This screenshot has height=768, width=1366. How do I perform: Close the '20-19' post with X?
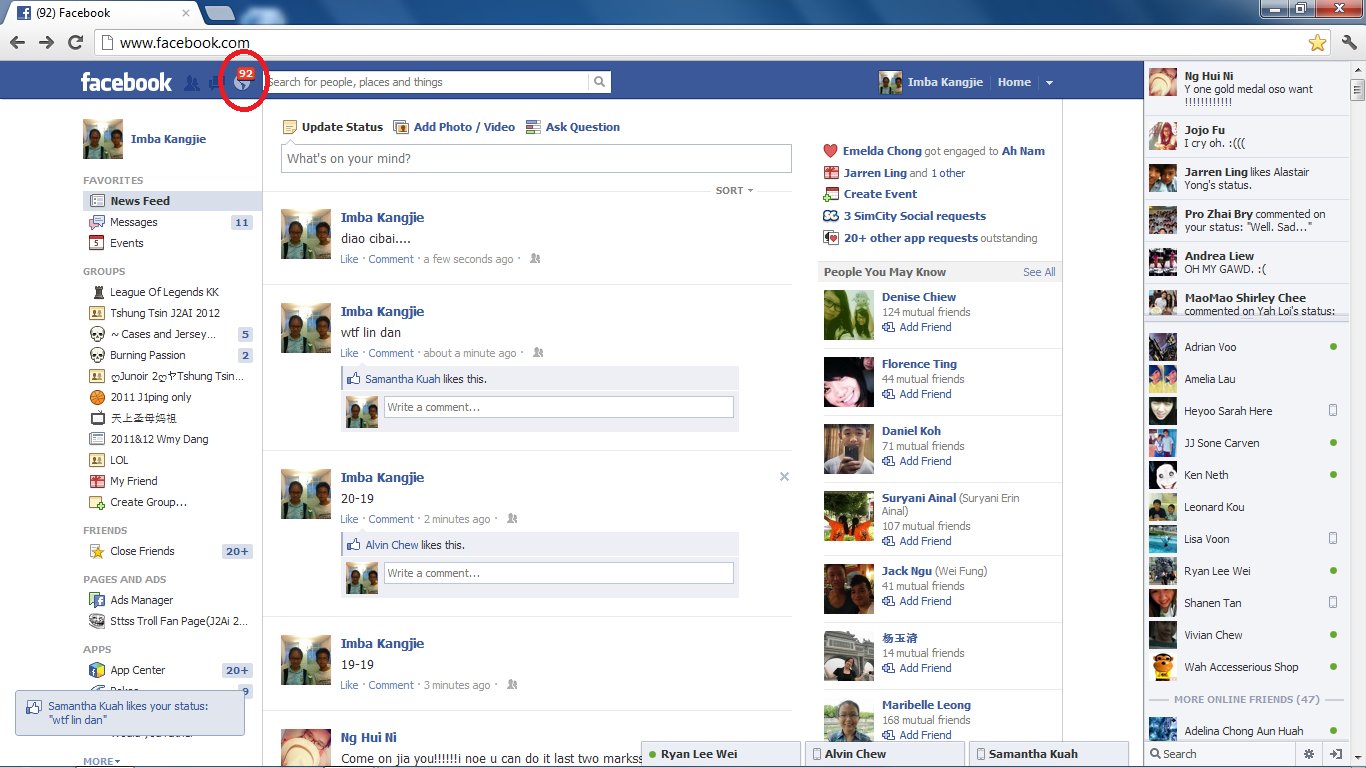point(784,477)
